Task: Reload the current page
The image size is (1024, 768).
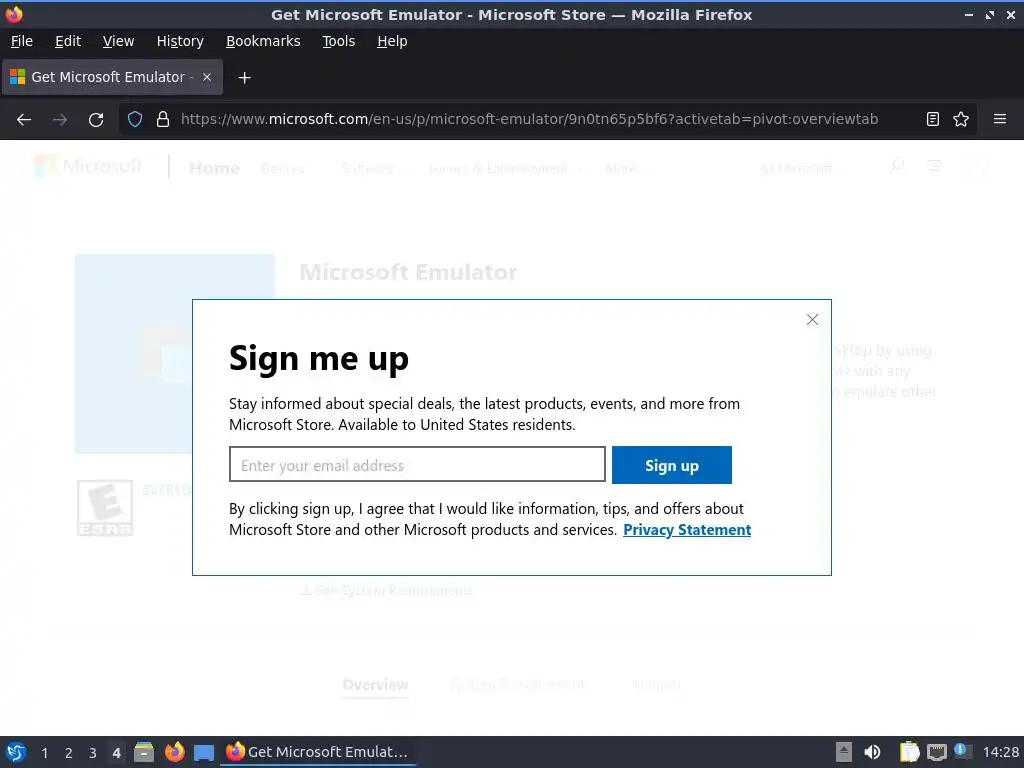Action: coord(96,120)
